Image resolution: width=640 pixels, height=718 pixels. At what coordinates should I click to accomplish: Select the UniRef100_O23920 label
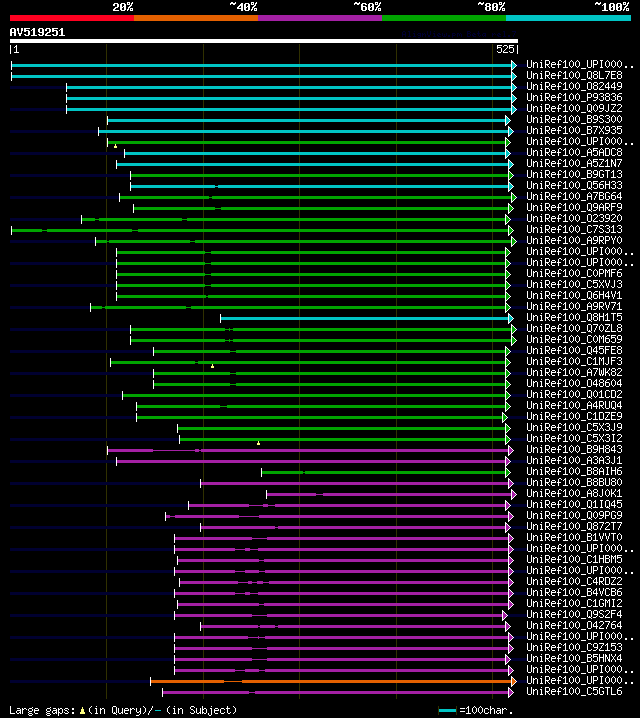click(x=574, y=218)
